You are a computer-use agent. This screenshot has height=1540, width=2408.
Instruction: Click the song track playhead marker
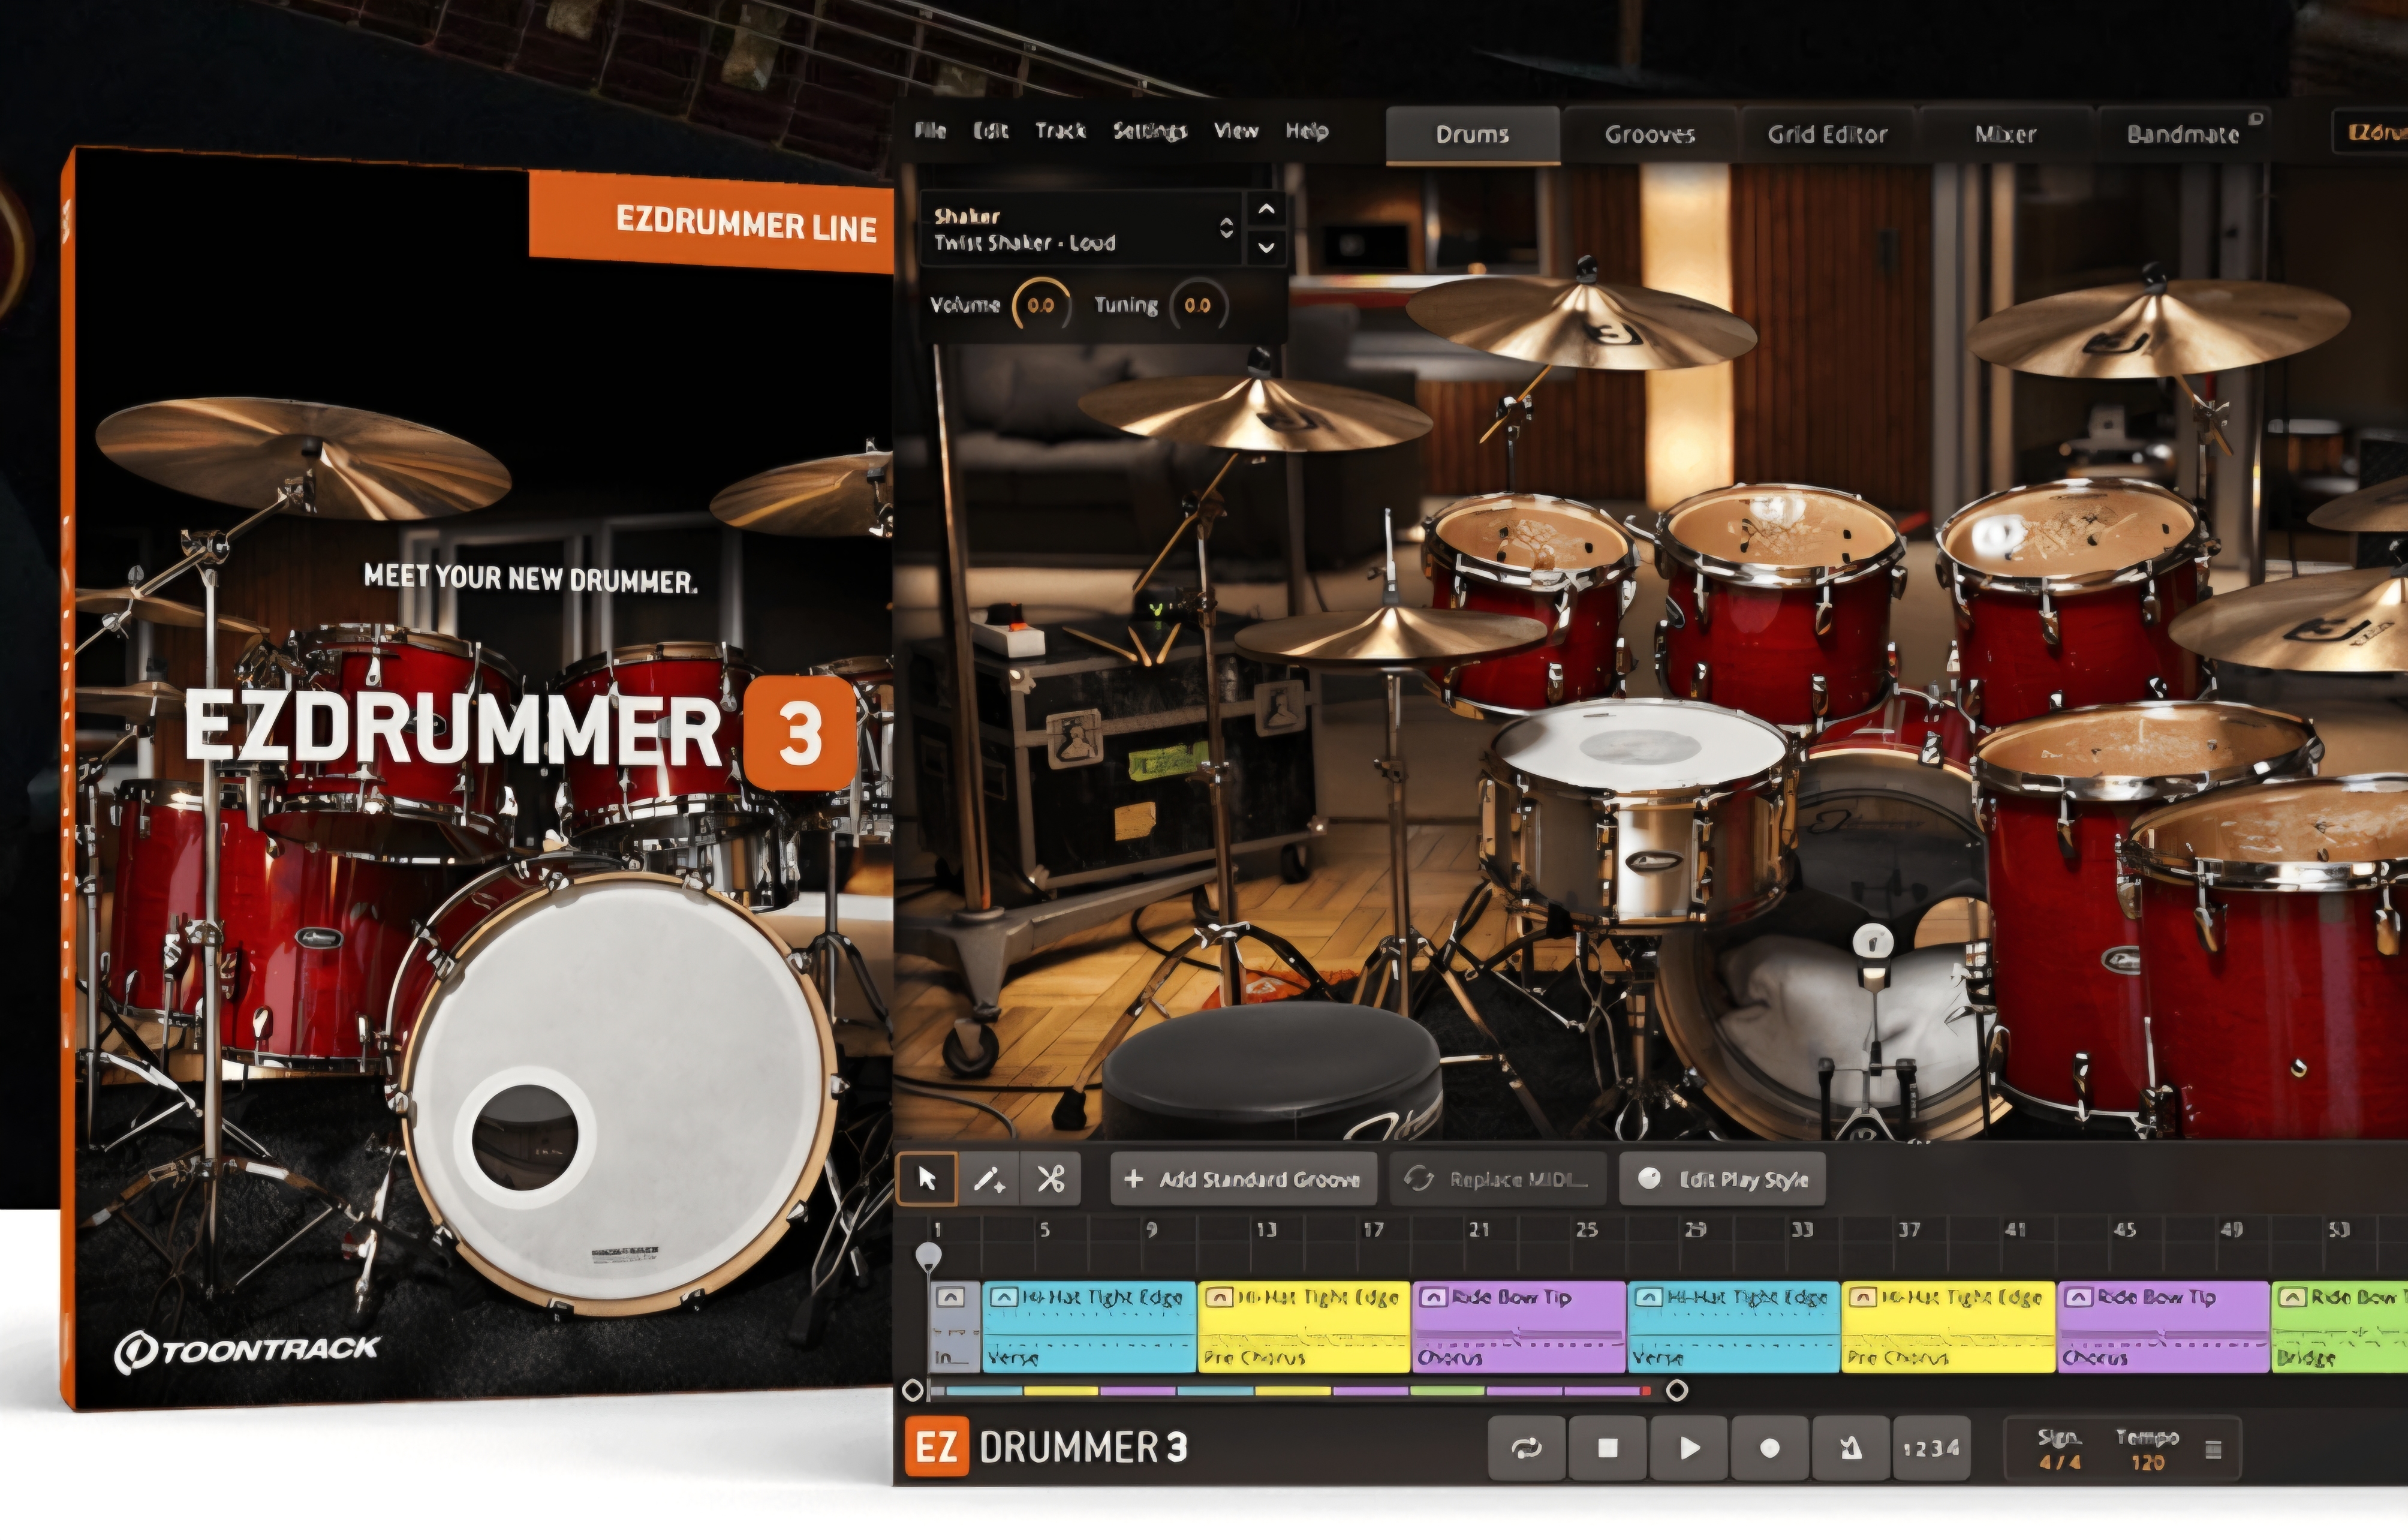(929, 1256)
